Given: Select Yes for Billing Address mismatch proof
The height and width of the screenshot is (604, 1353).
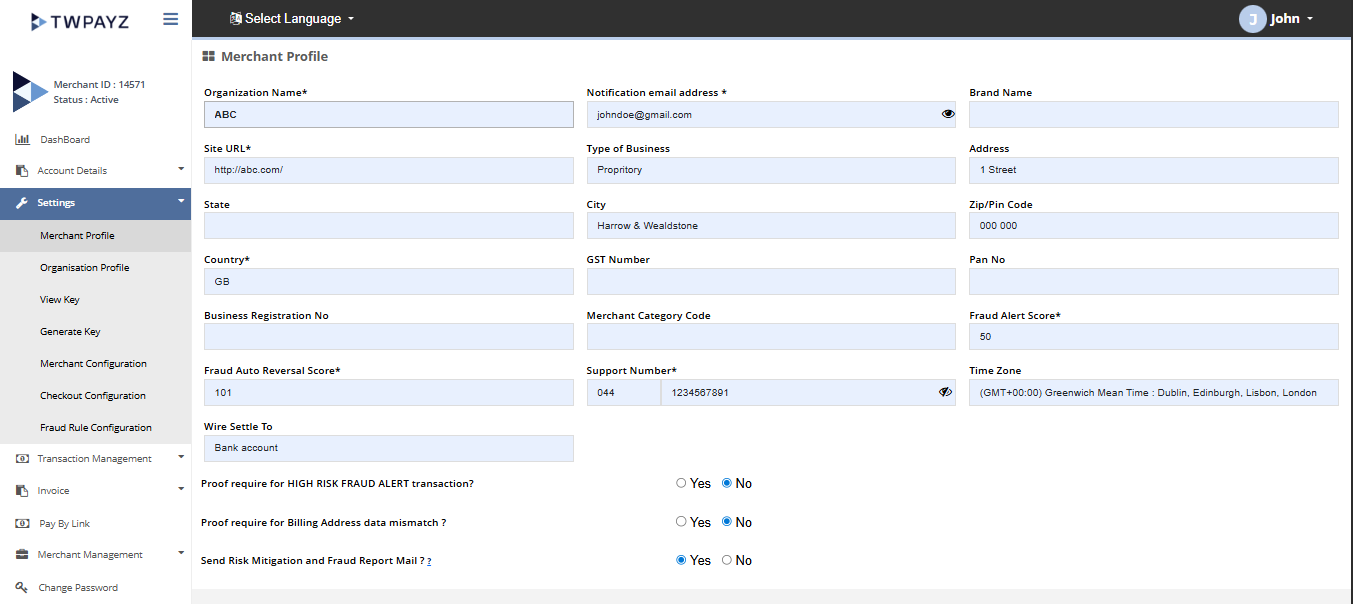Looking at the screenshot, I should 681,522.
